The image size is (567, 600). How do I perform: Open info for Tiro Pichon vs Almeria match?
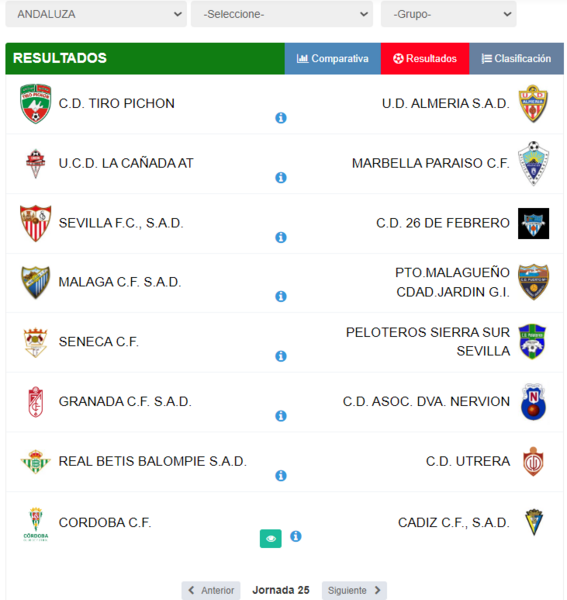point(281,118)
